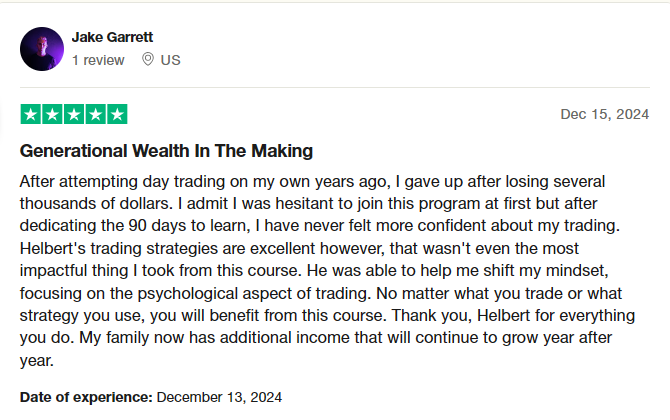
Task: Click the final word 'year.' of the review
Action: tap(37, 361)
